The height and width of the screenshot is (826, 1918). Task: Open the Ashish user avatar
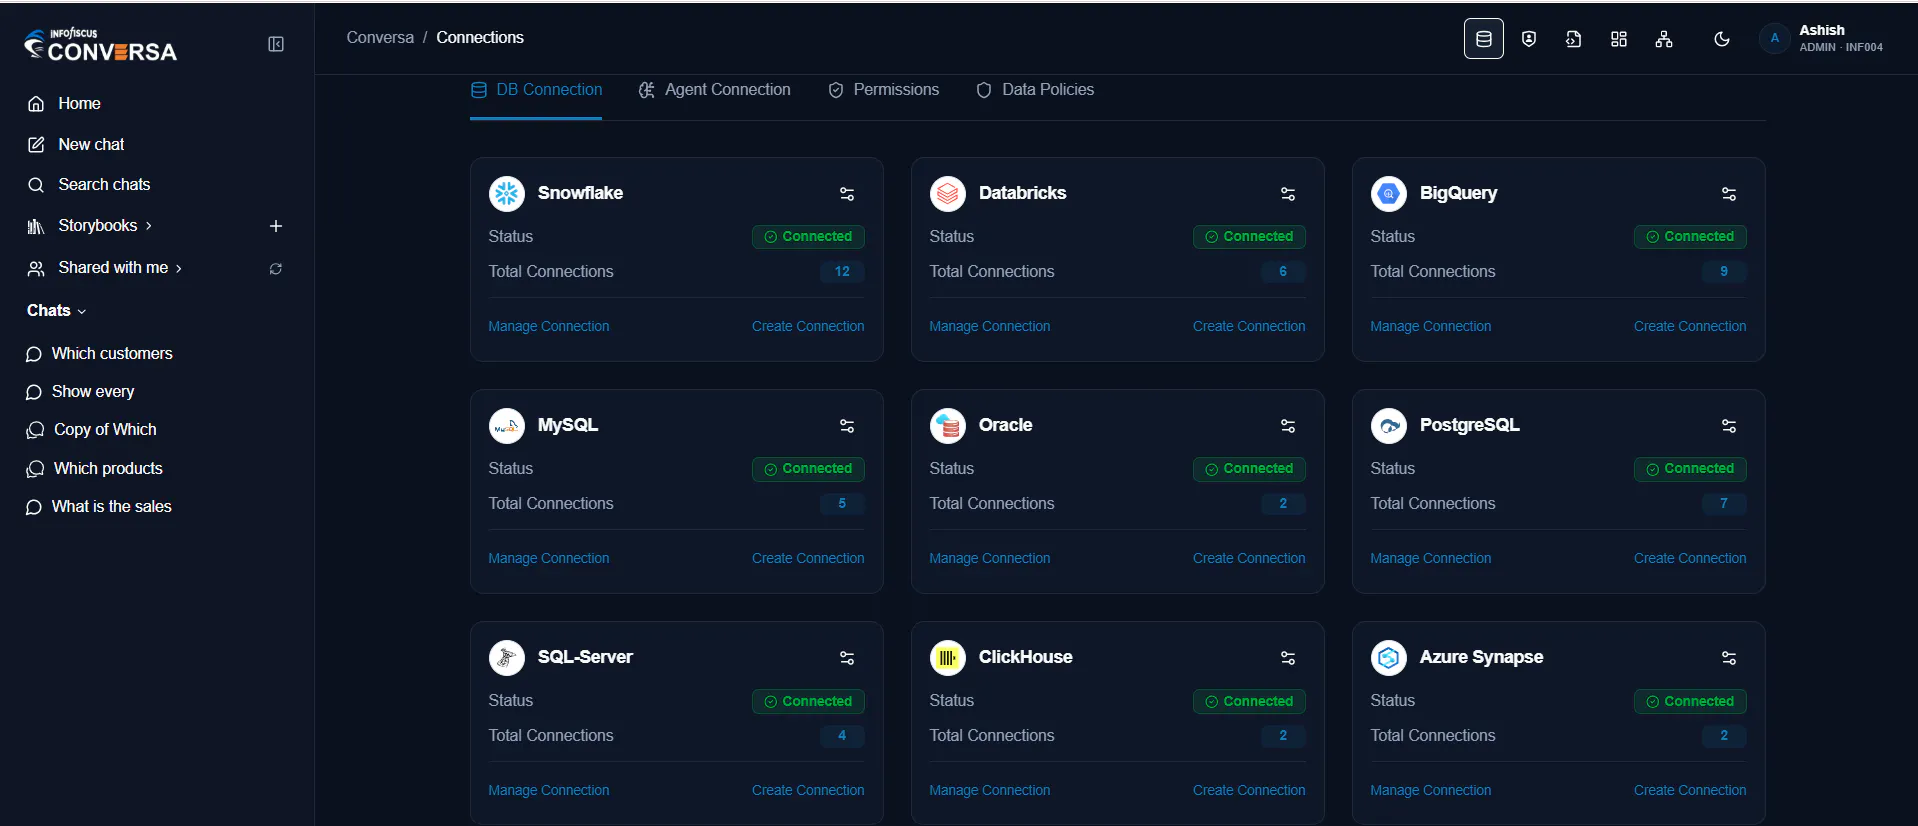(1775, 39)
